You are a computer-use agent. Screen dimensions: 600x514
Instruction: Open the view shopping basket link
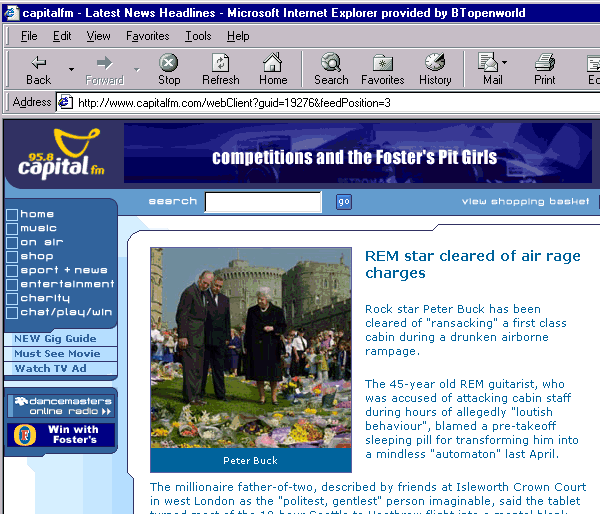pos(525,201)
